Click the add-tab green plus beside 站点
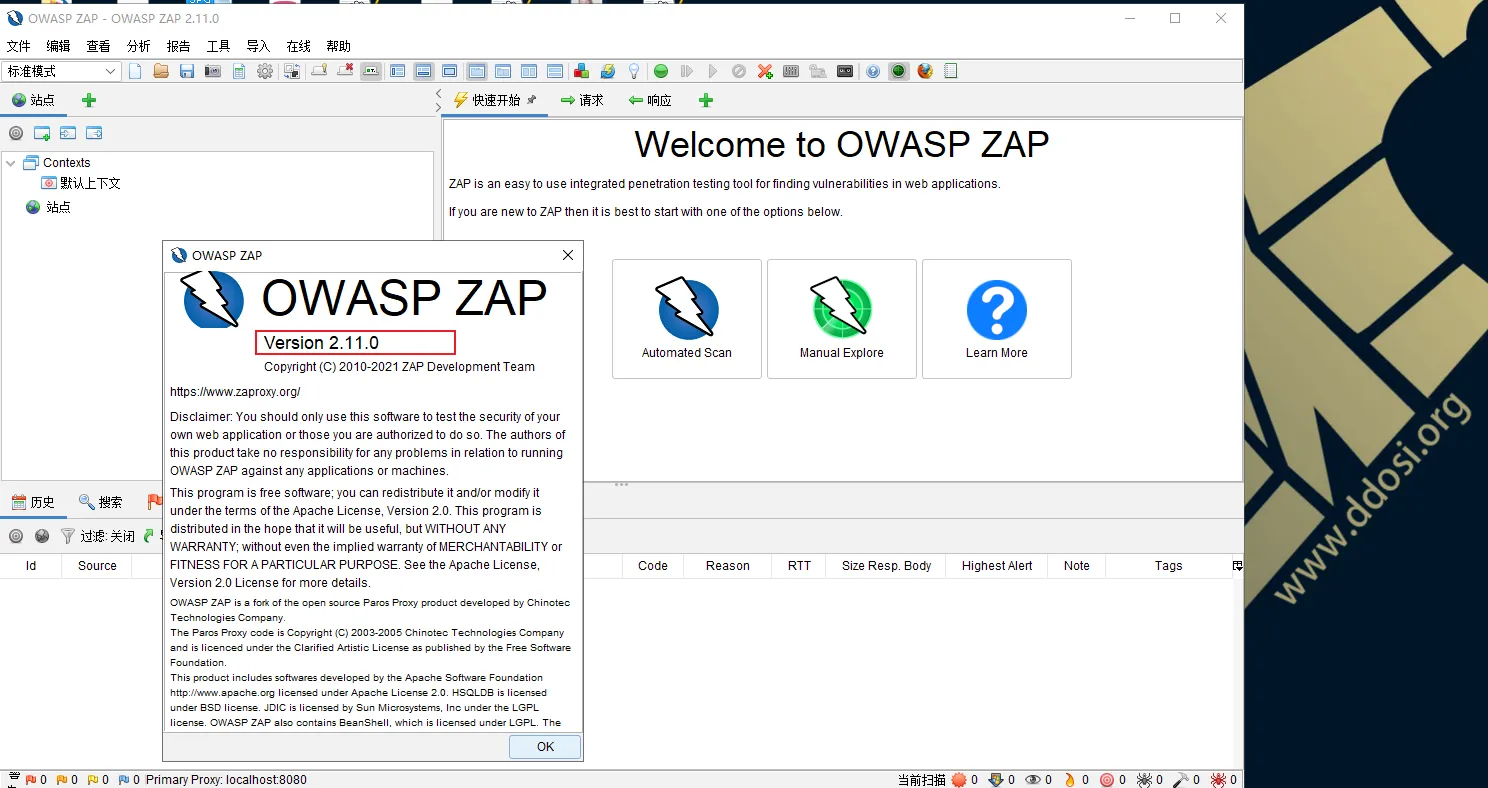 point(89,100)
